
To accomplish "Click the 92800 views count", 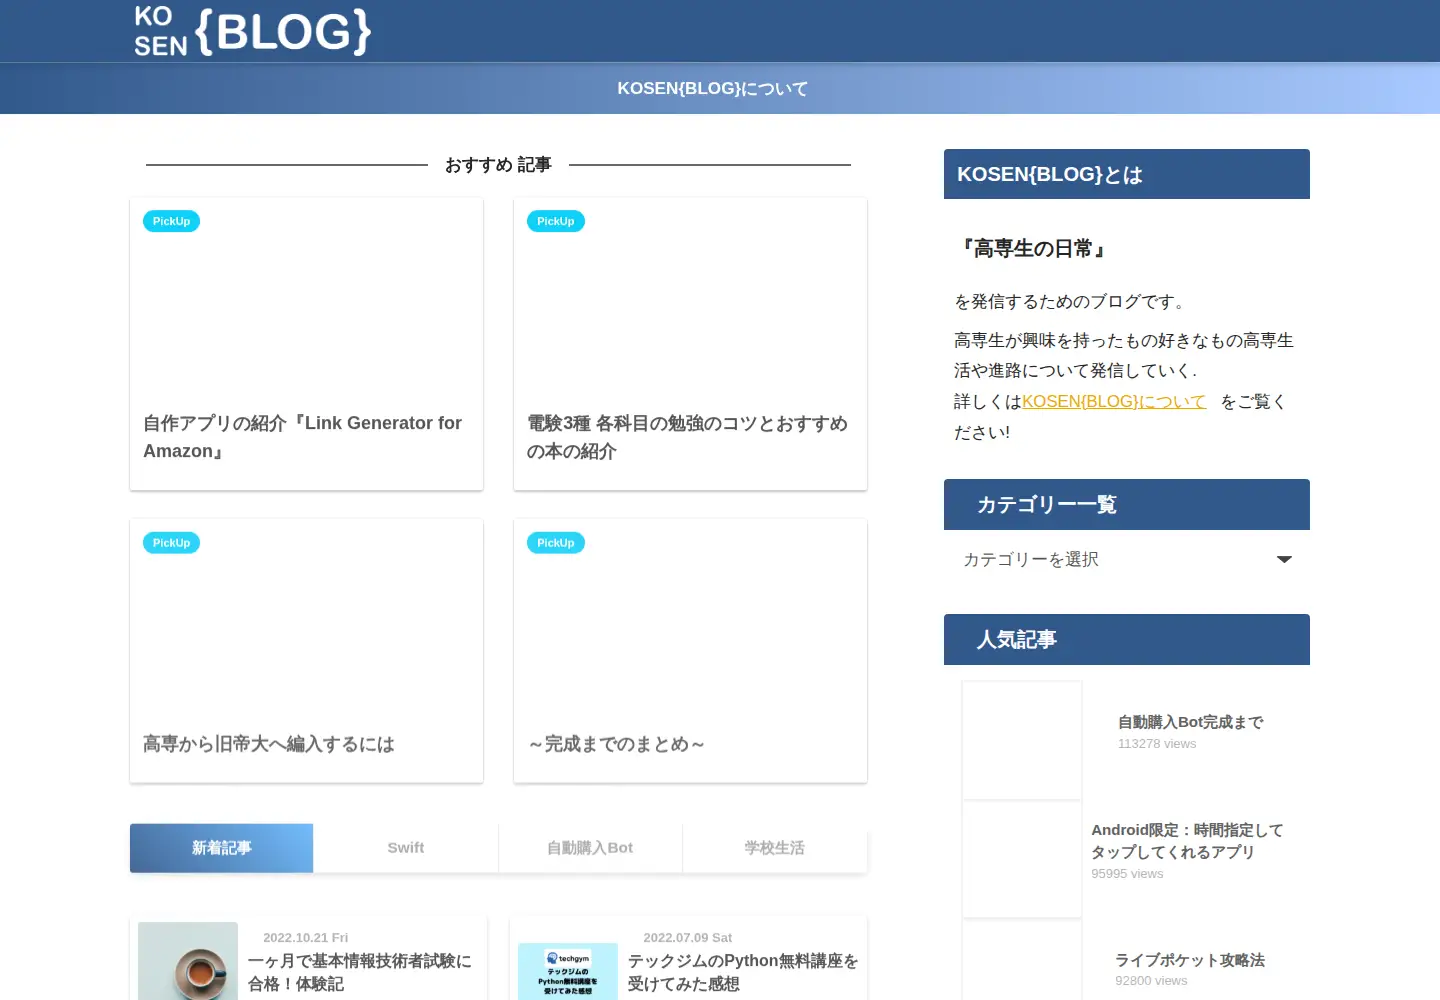I will click(x=1151, y=981).
